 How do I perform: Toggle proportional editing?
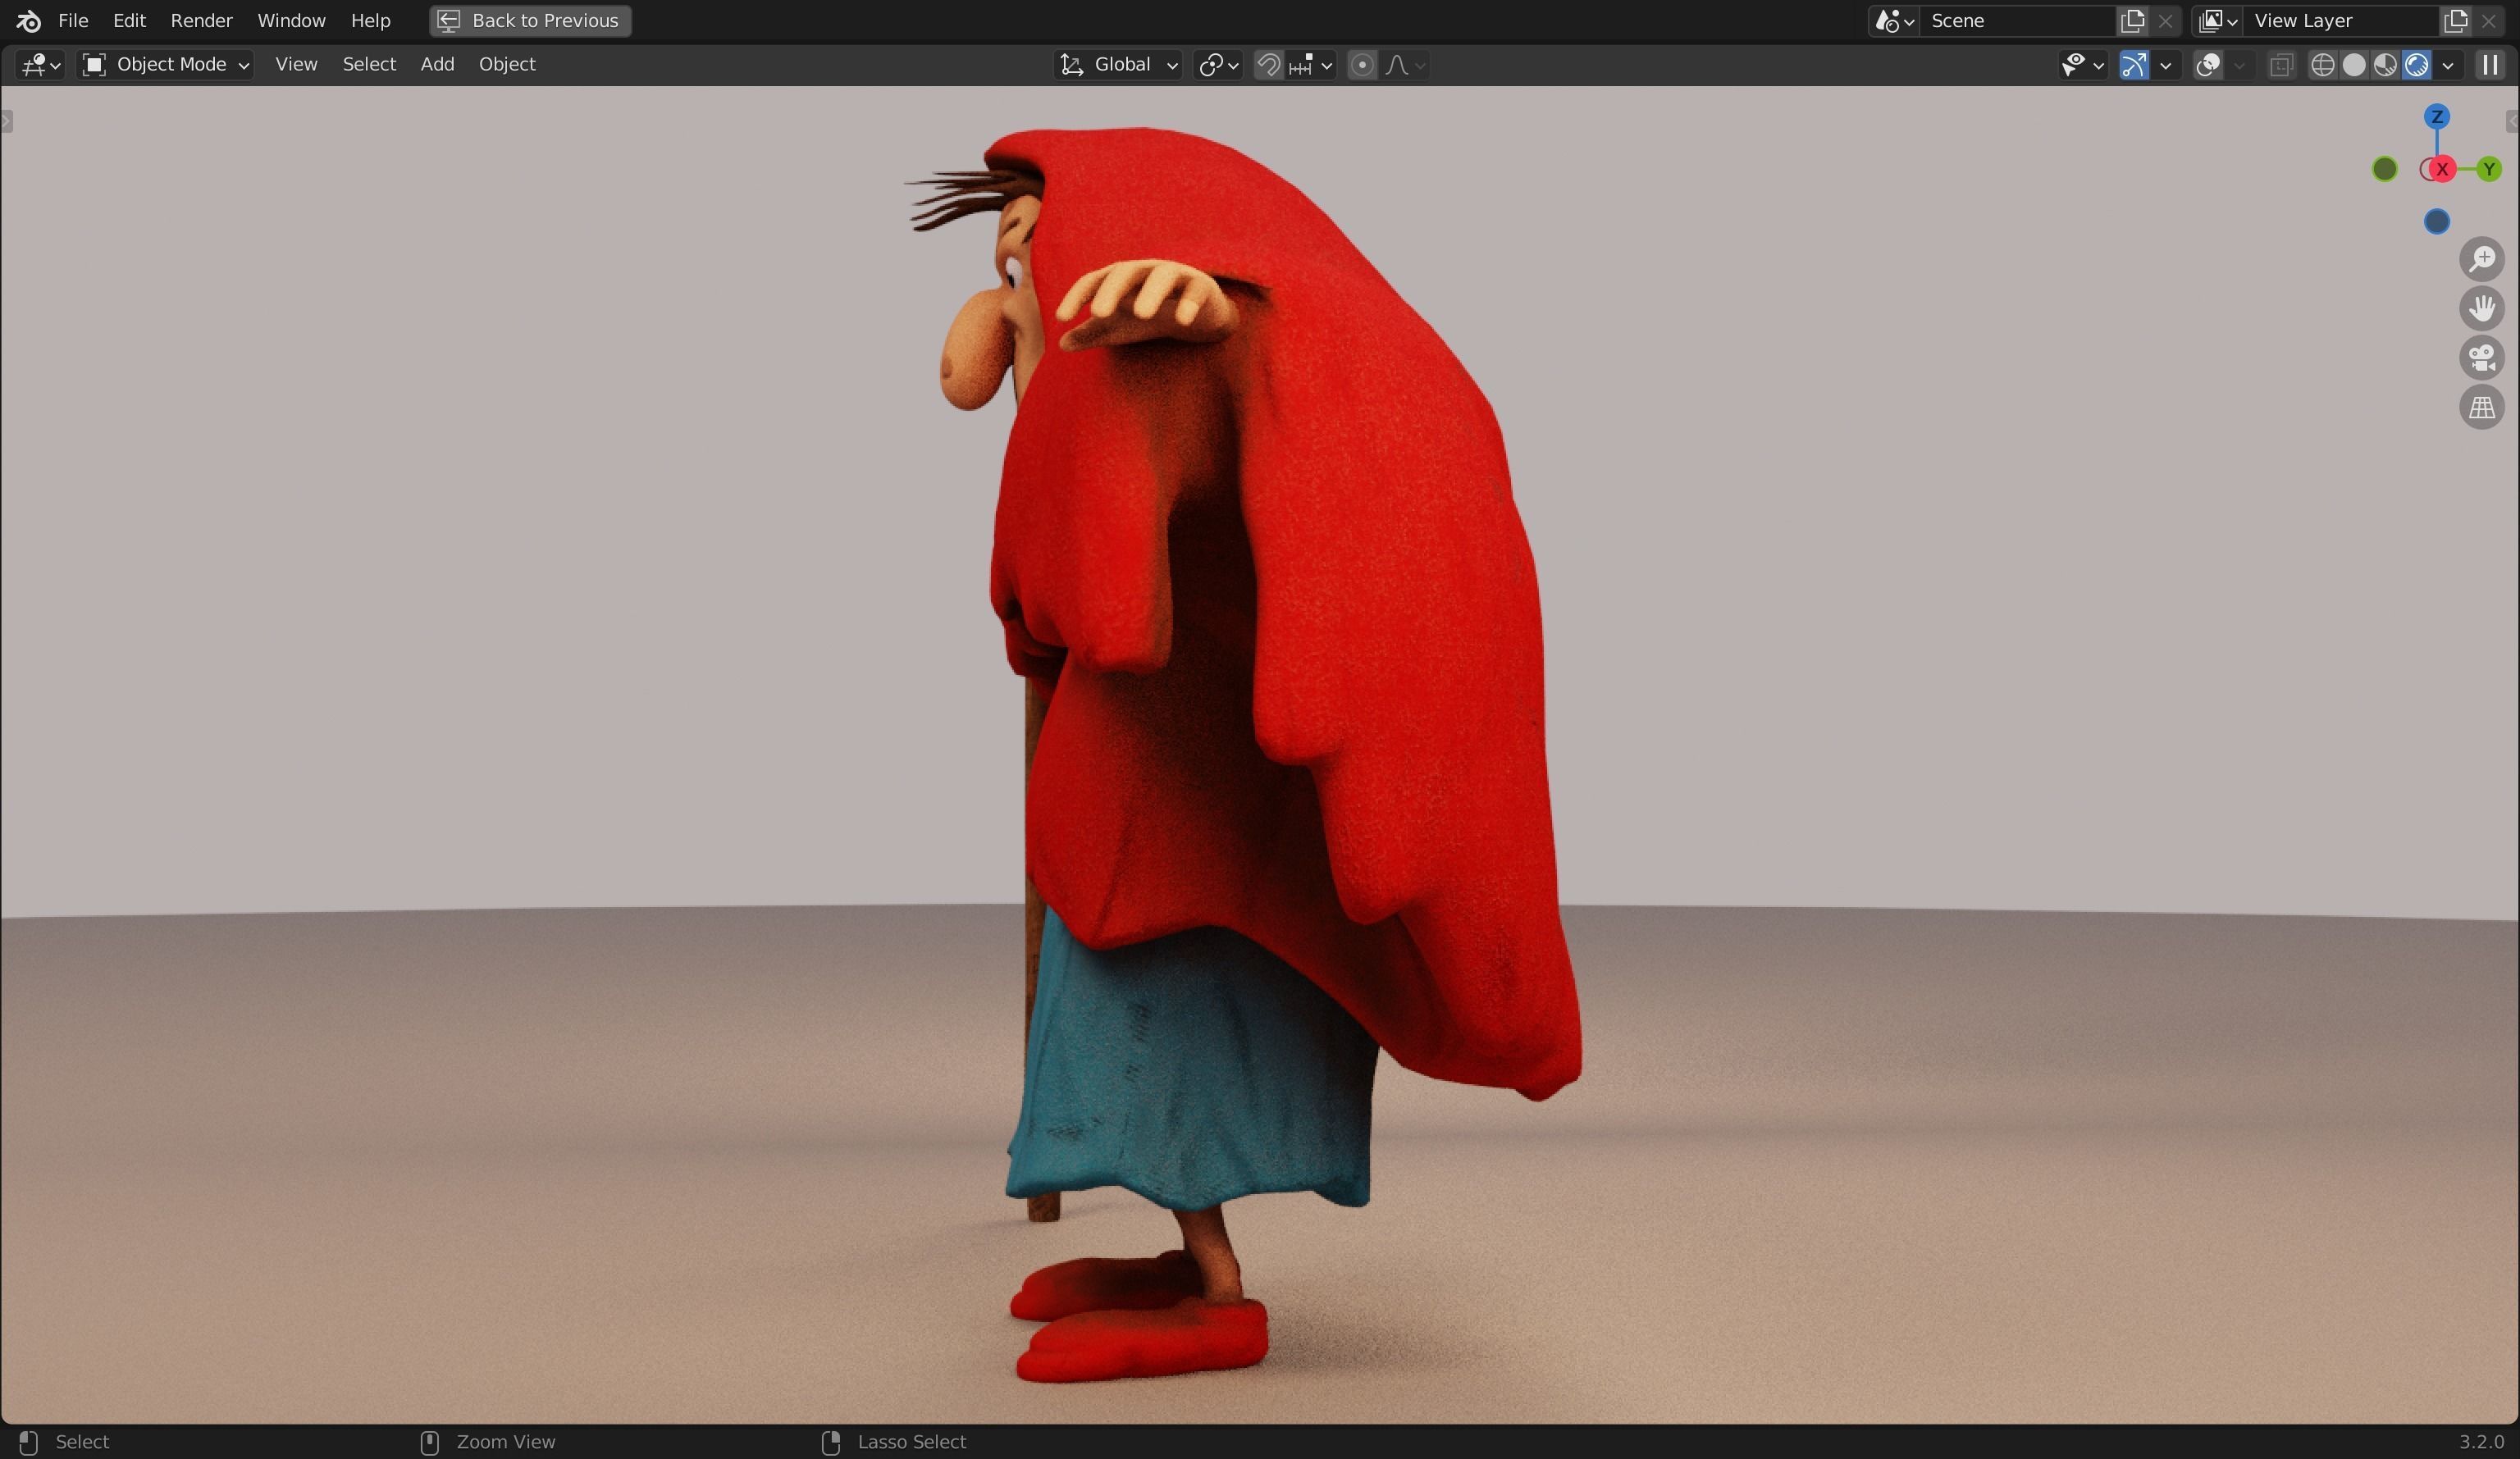(x=1361, y=65)
